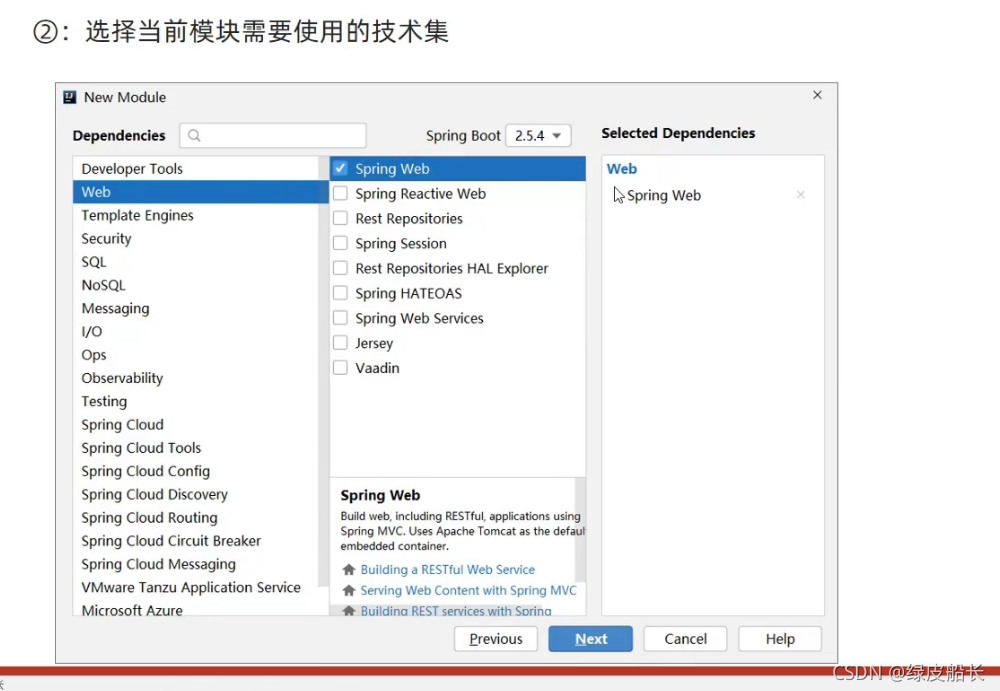Tick the Spring Session checkbox
The image size is (1000, 691).
point(341,243)
